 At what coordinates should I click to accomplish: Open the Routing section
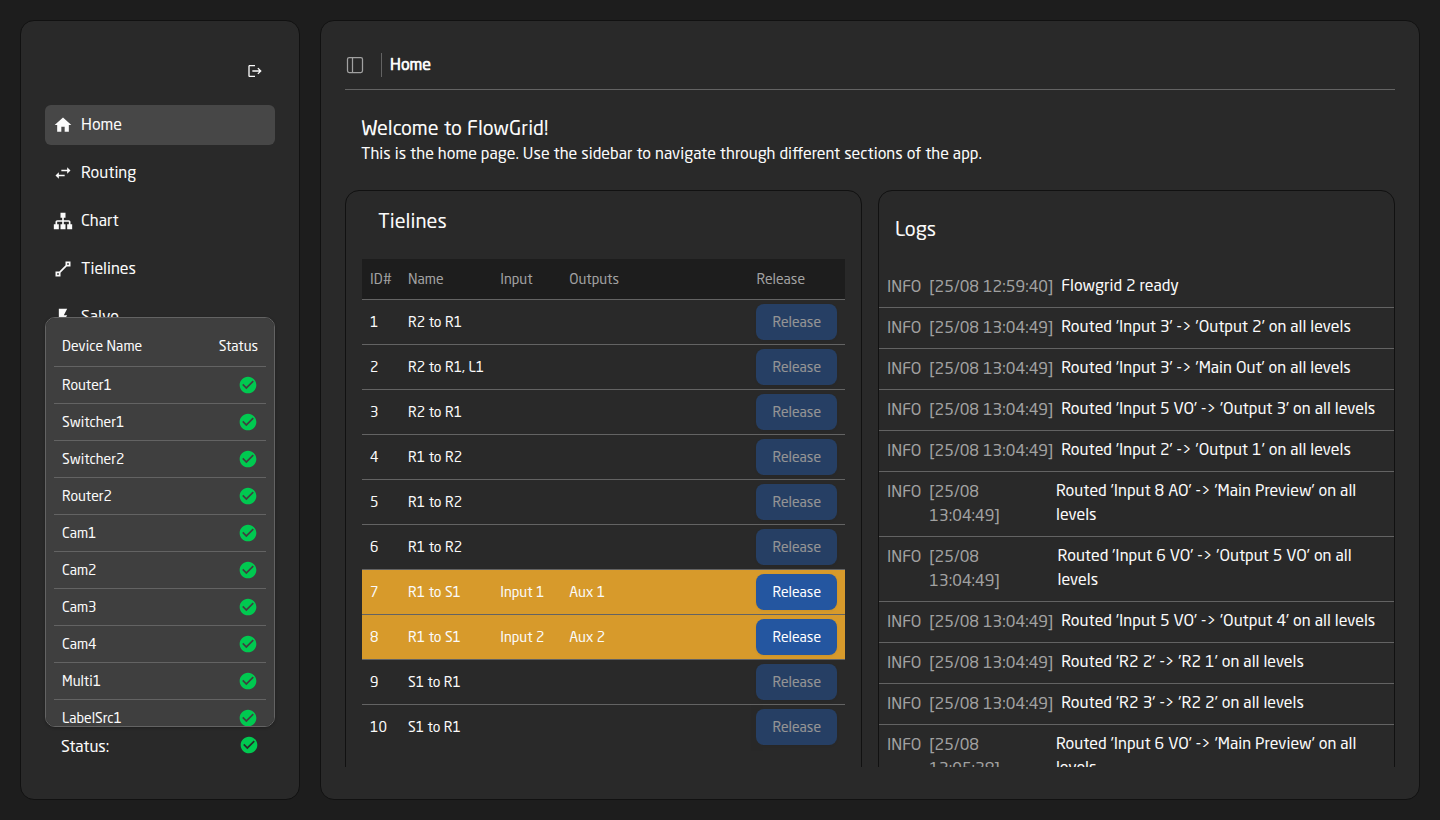pyautogui.click(x=160, y=173)
